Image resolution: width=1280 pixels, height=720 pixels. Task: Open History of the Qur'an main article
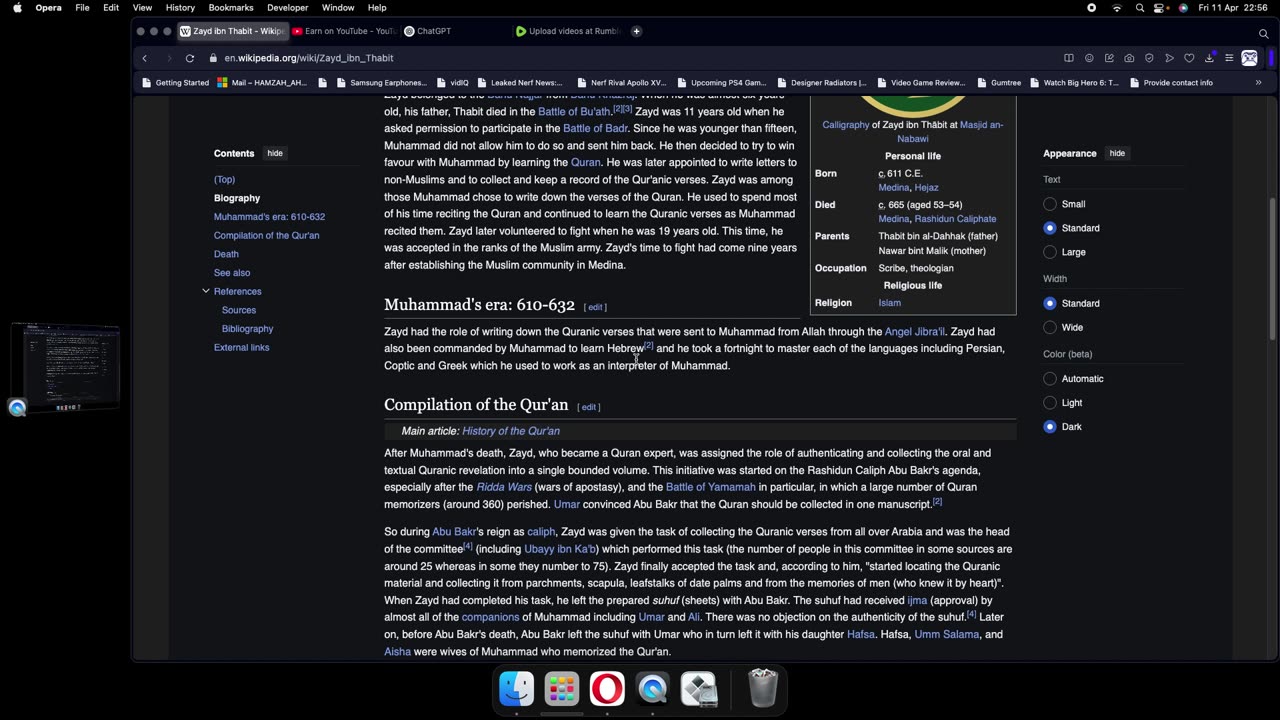pyautogui.click(x=511, y=431)
